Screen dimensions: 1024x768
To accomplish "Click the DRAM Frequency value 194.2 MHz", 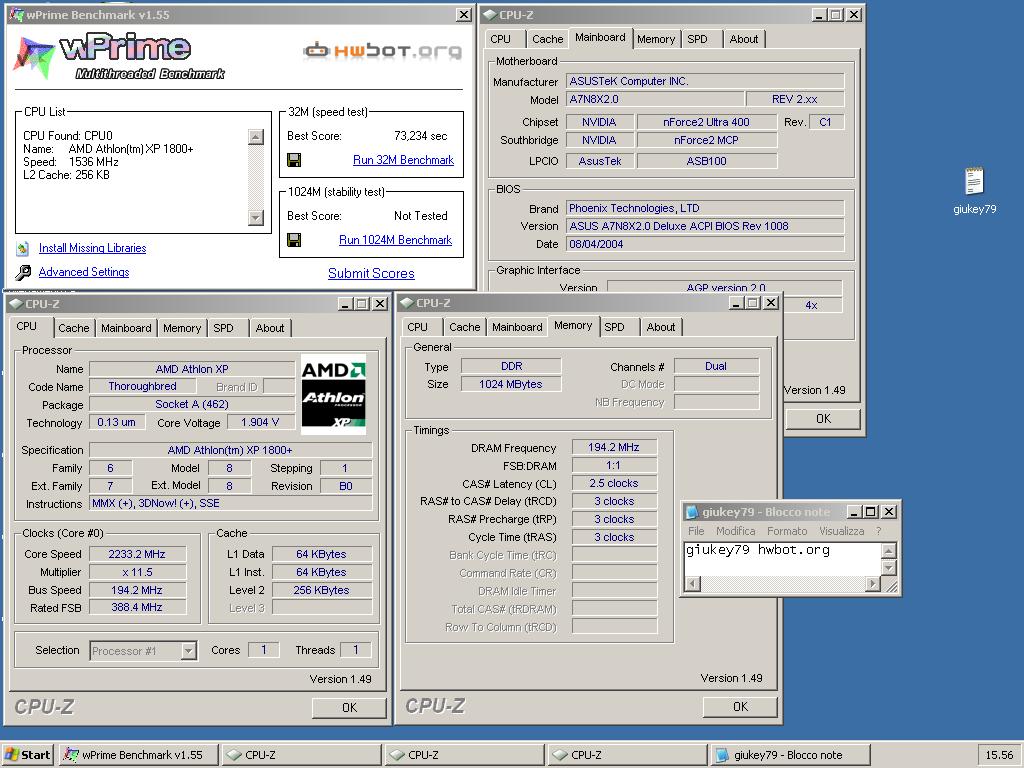I will point(613,447).
